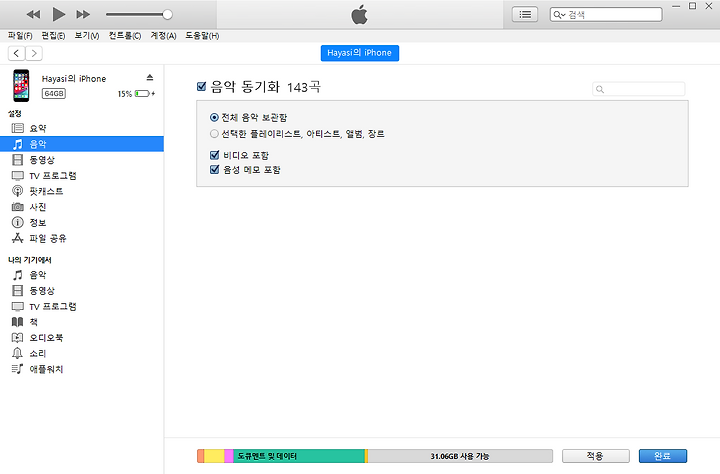720x474 pixels.
Task: Click the 설정 section heading
Action: pos(15,113)
